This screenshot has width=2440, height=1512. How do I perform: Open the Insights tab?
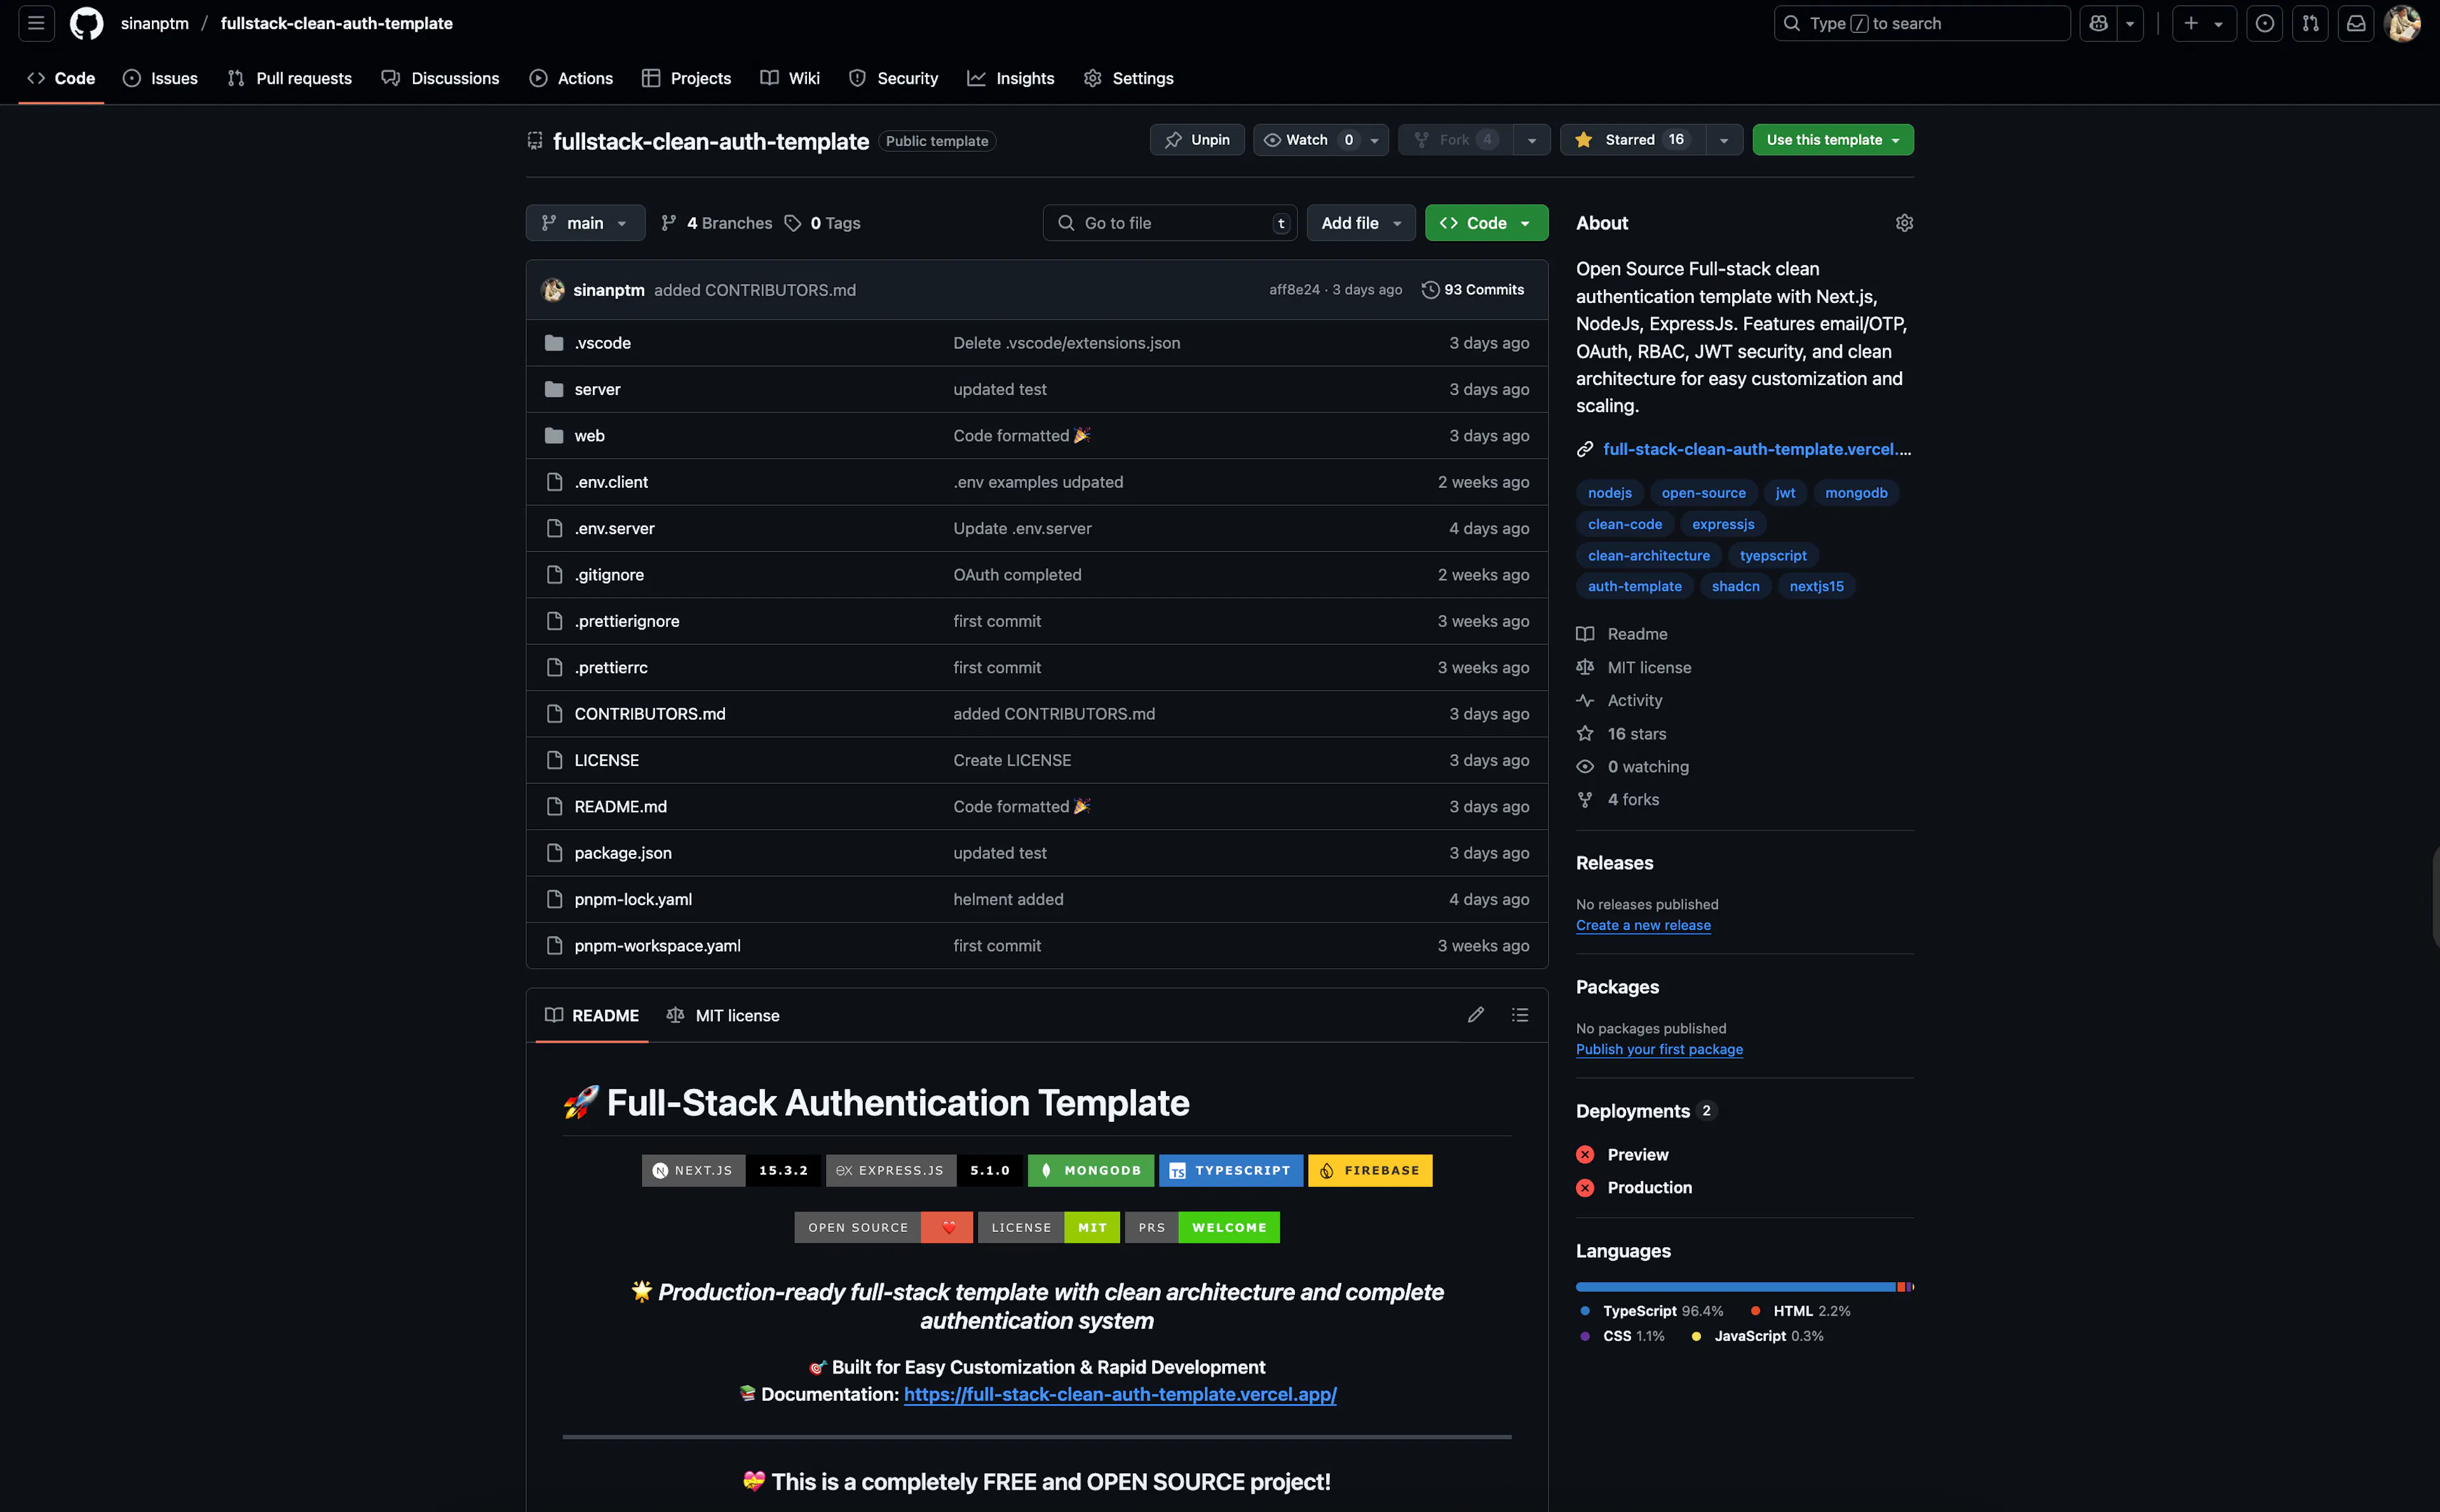pos(1011,78)
